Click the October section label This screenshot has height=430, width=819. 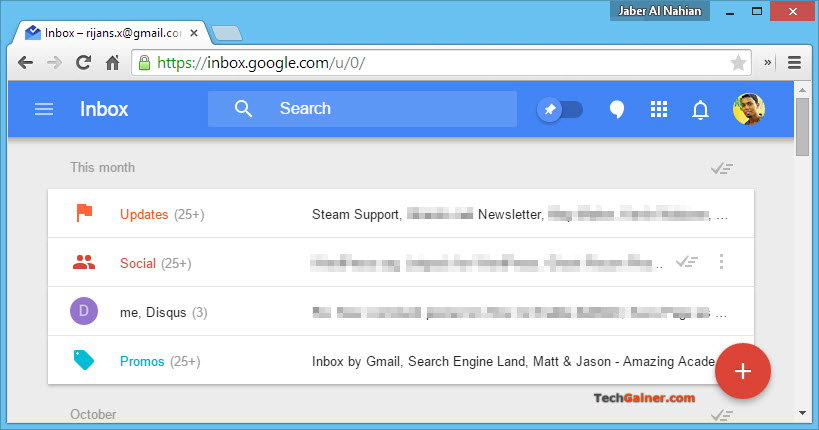click(x=93, y=414)
